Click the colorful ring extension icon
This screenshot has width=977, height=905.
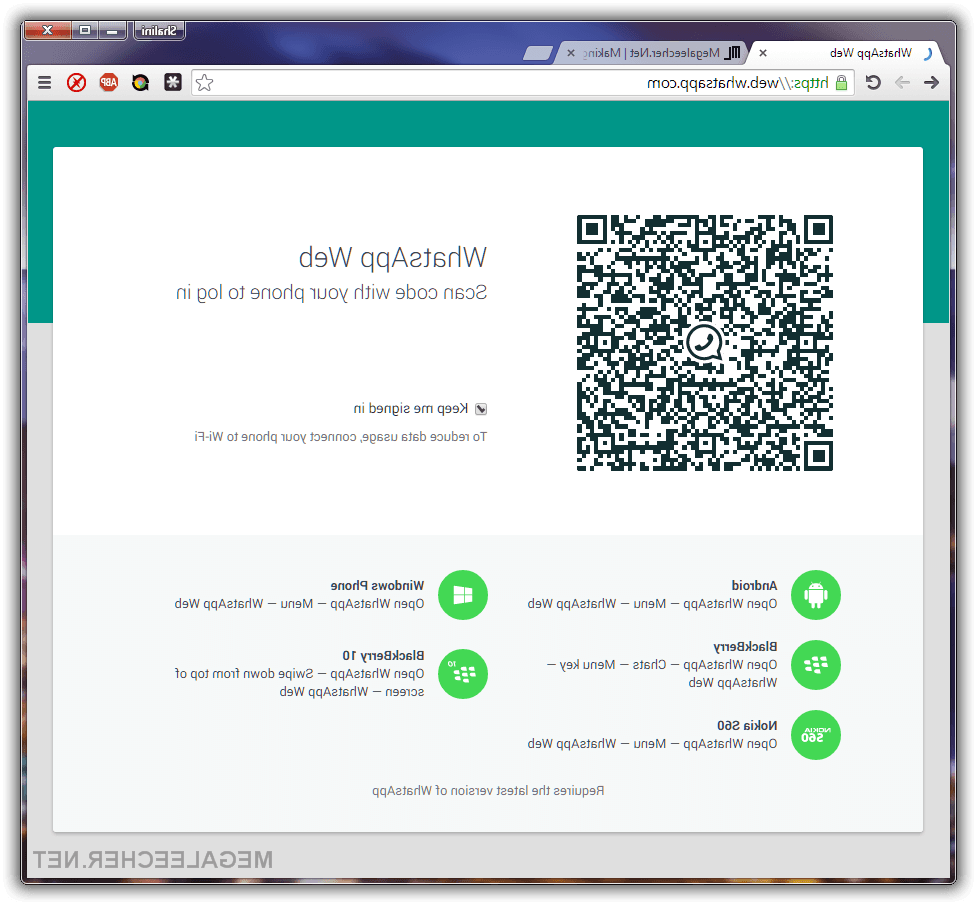point(141,82)
